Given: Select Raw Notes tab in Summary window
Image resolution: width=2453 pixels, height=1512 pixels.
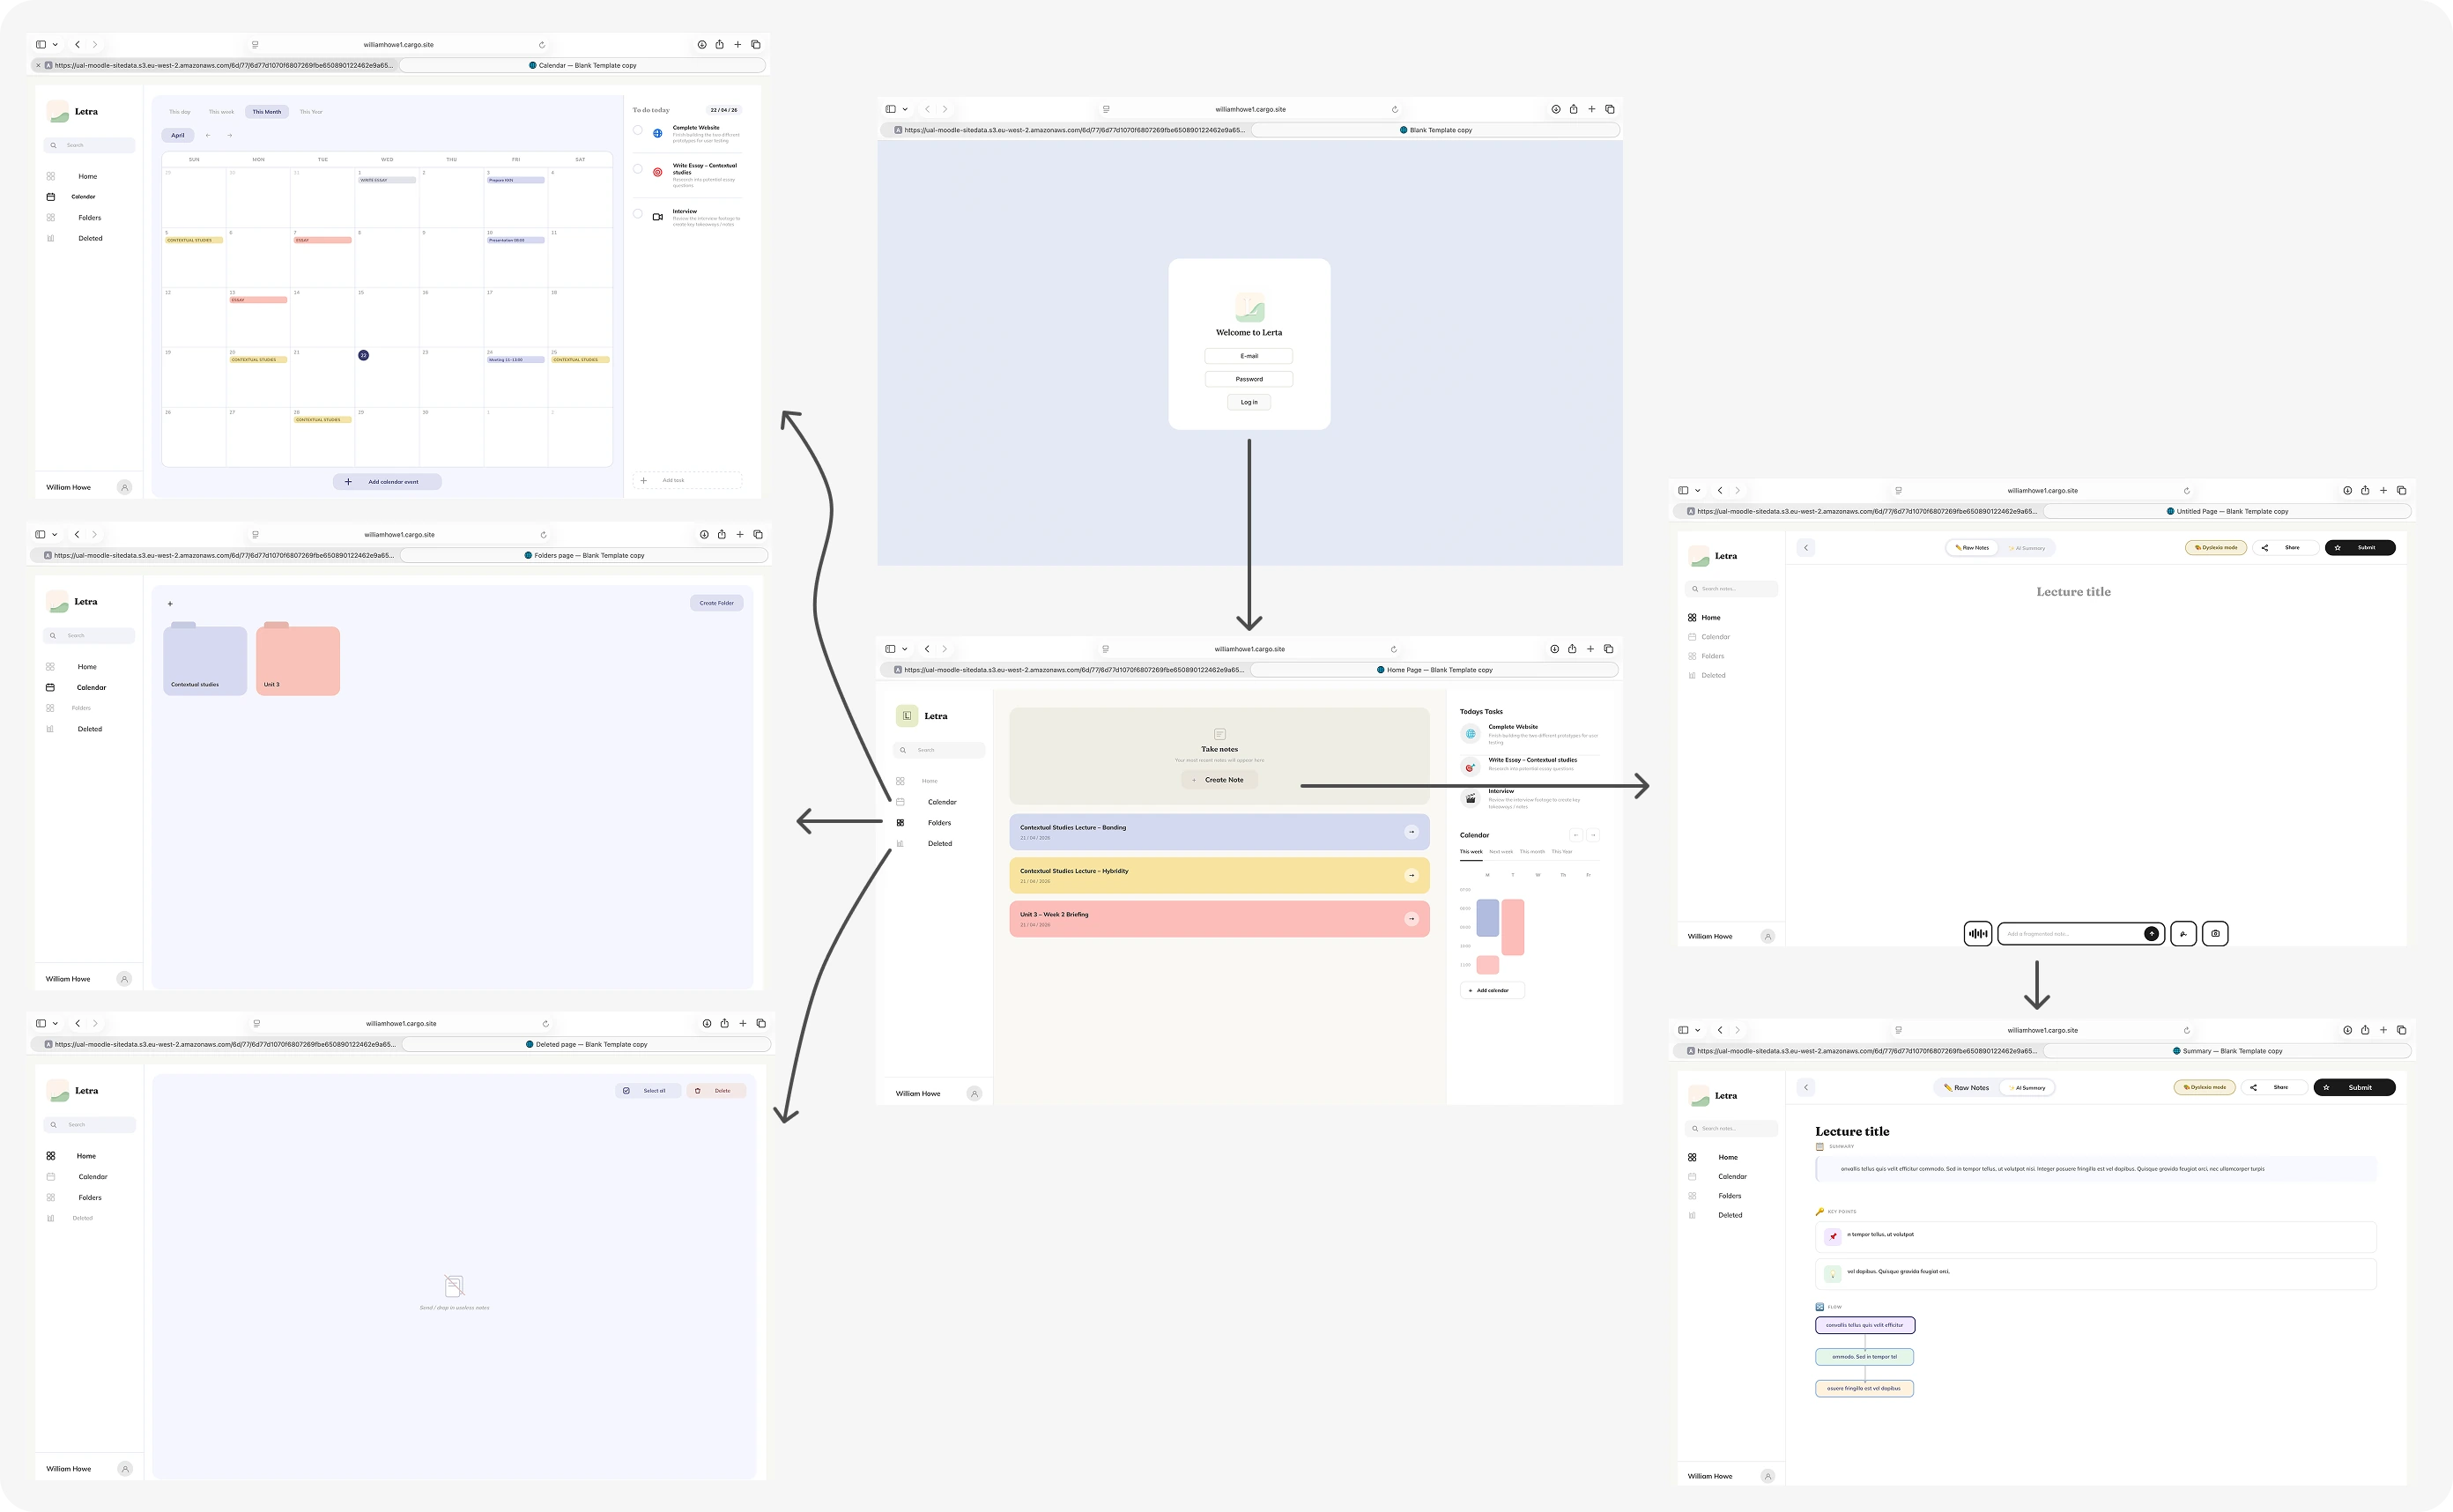Looking at the screenshot, I should 1966,1088.
